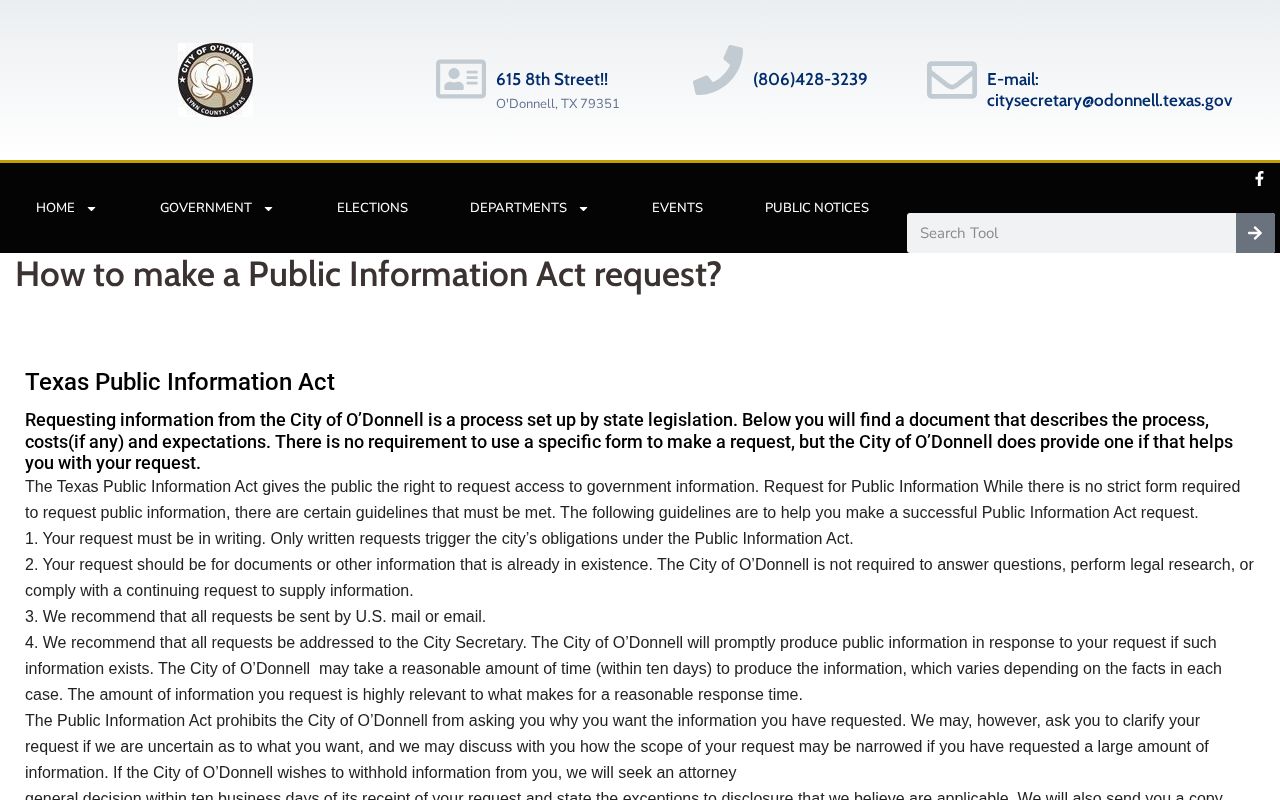Expand the Government menu dropdown arrow
1280x800 pixels.
268,209
